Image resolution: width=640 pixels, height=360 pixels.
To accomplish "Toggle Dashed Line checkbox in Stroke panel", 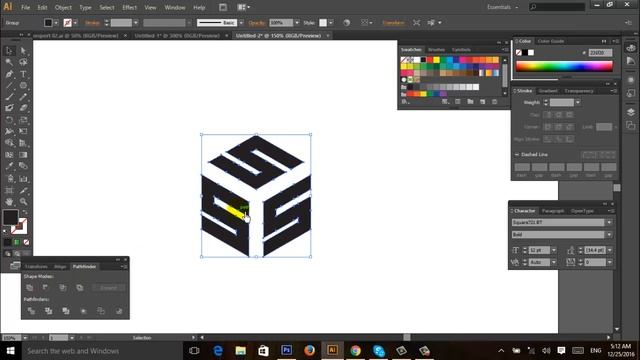I will coord(517,155).
